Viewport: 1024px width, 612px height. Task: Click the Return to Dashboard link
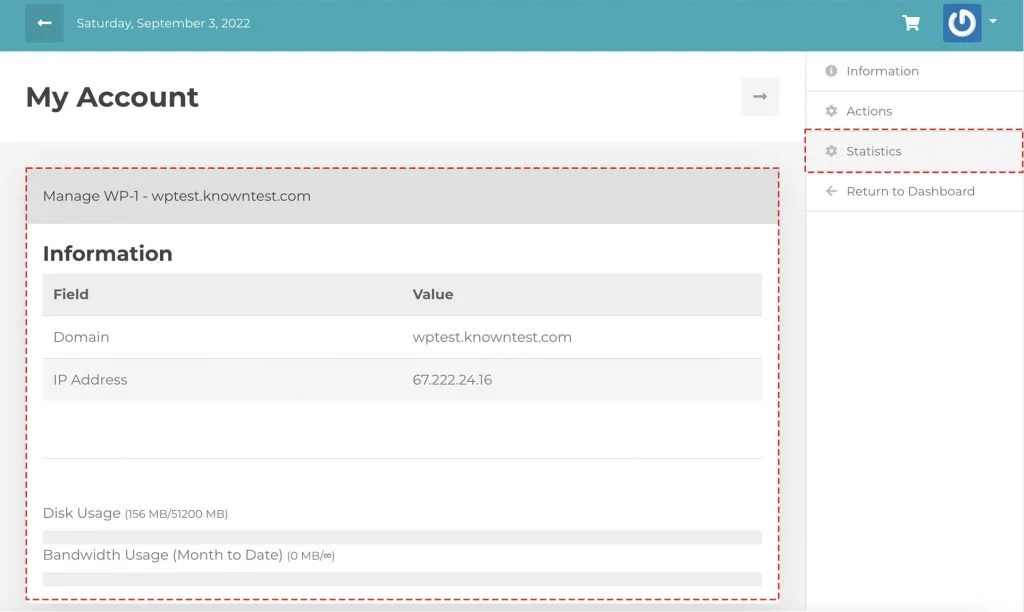(x=911, y=190)
